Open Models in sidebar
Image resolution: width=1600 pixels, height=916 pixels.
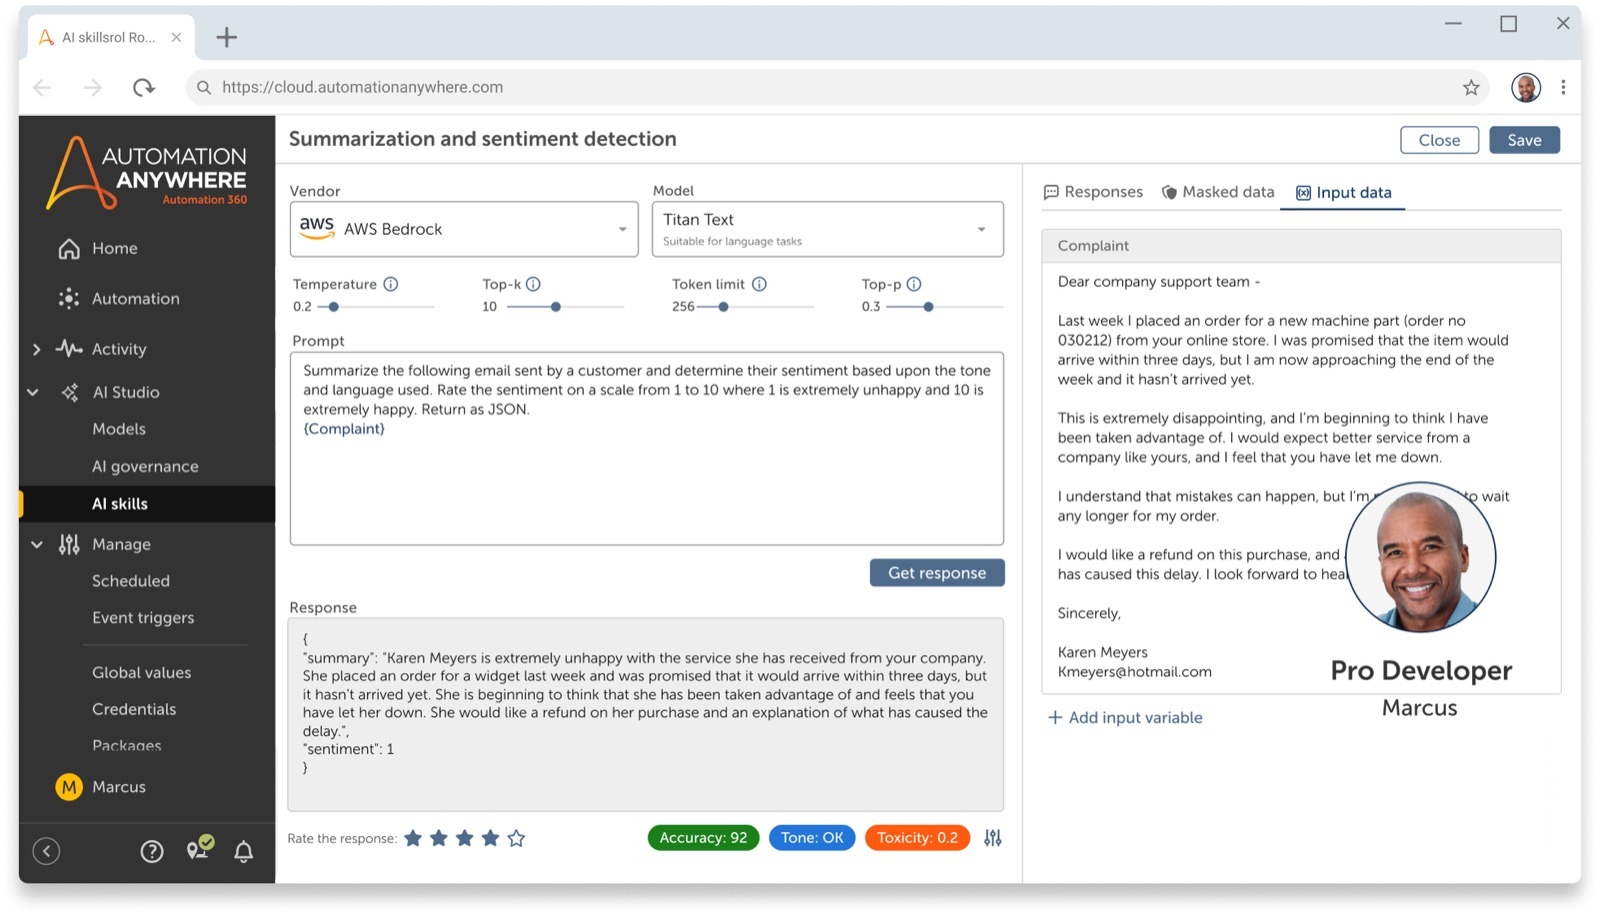tap(119, 429)
